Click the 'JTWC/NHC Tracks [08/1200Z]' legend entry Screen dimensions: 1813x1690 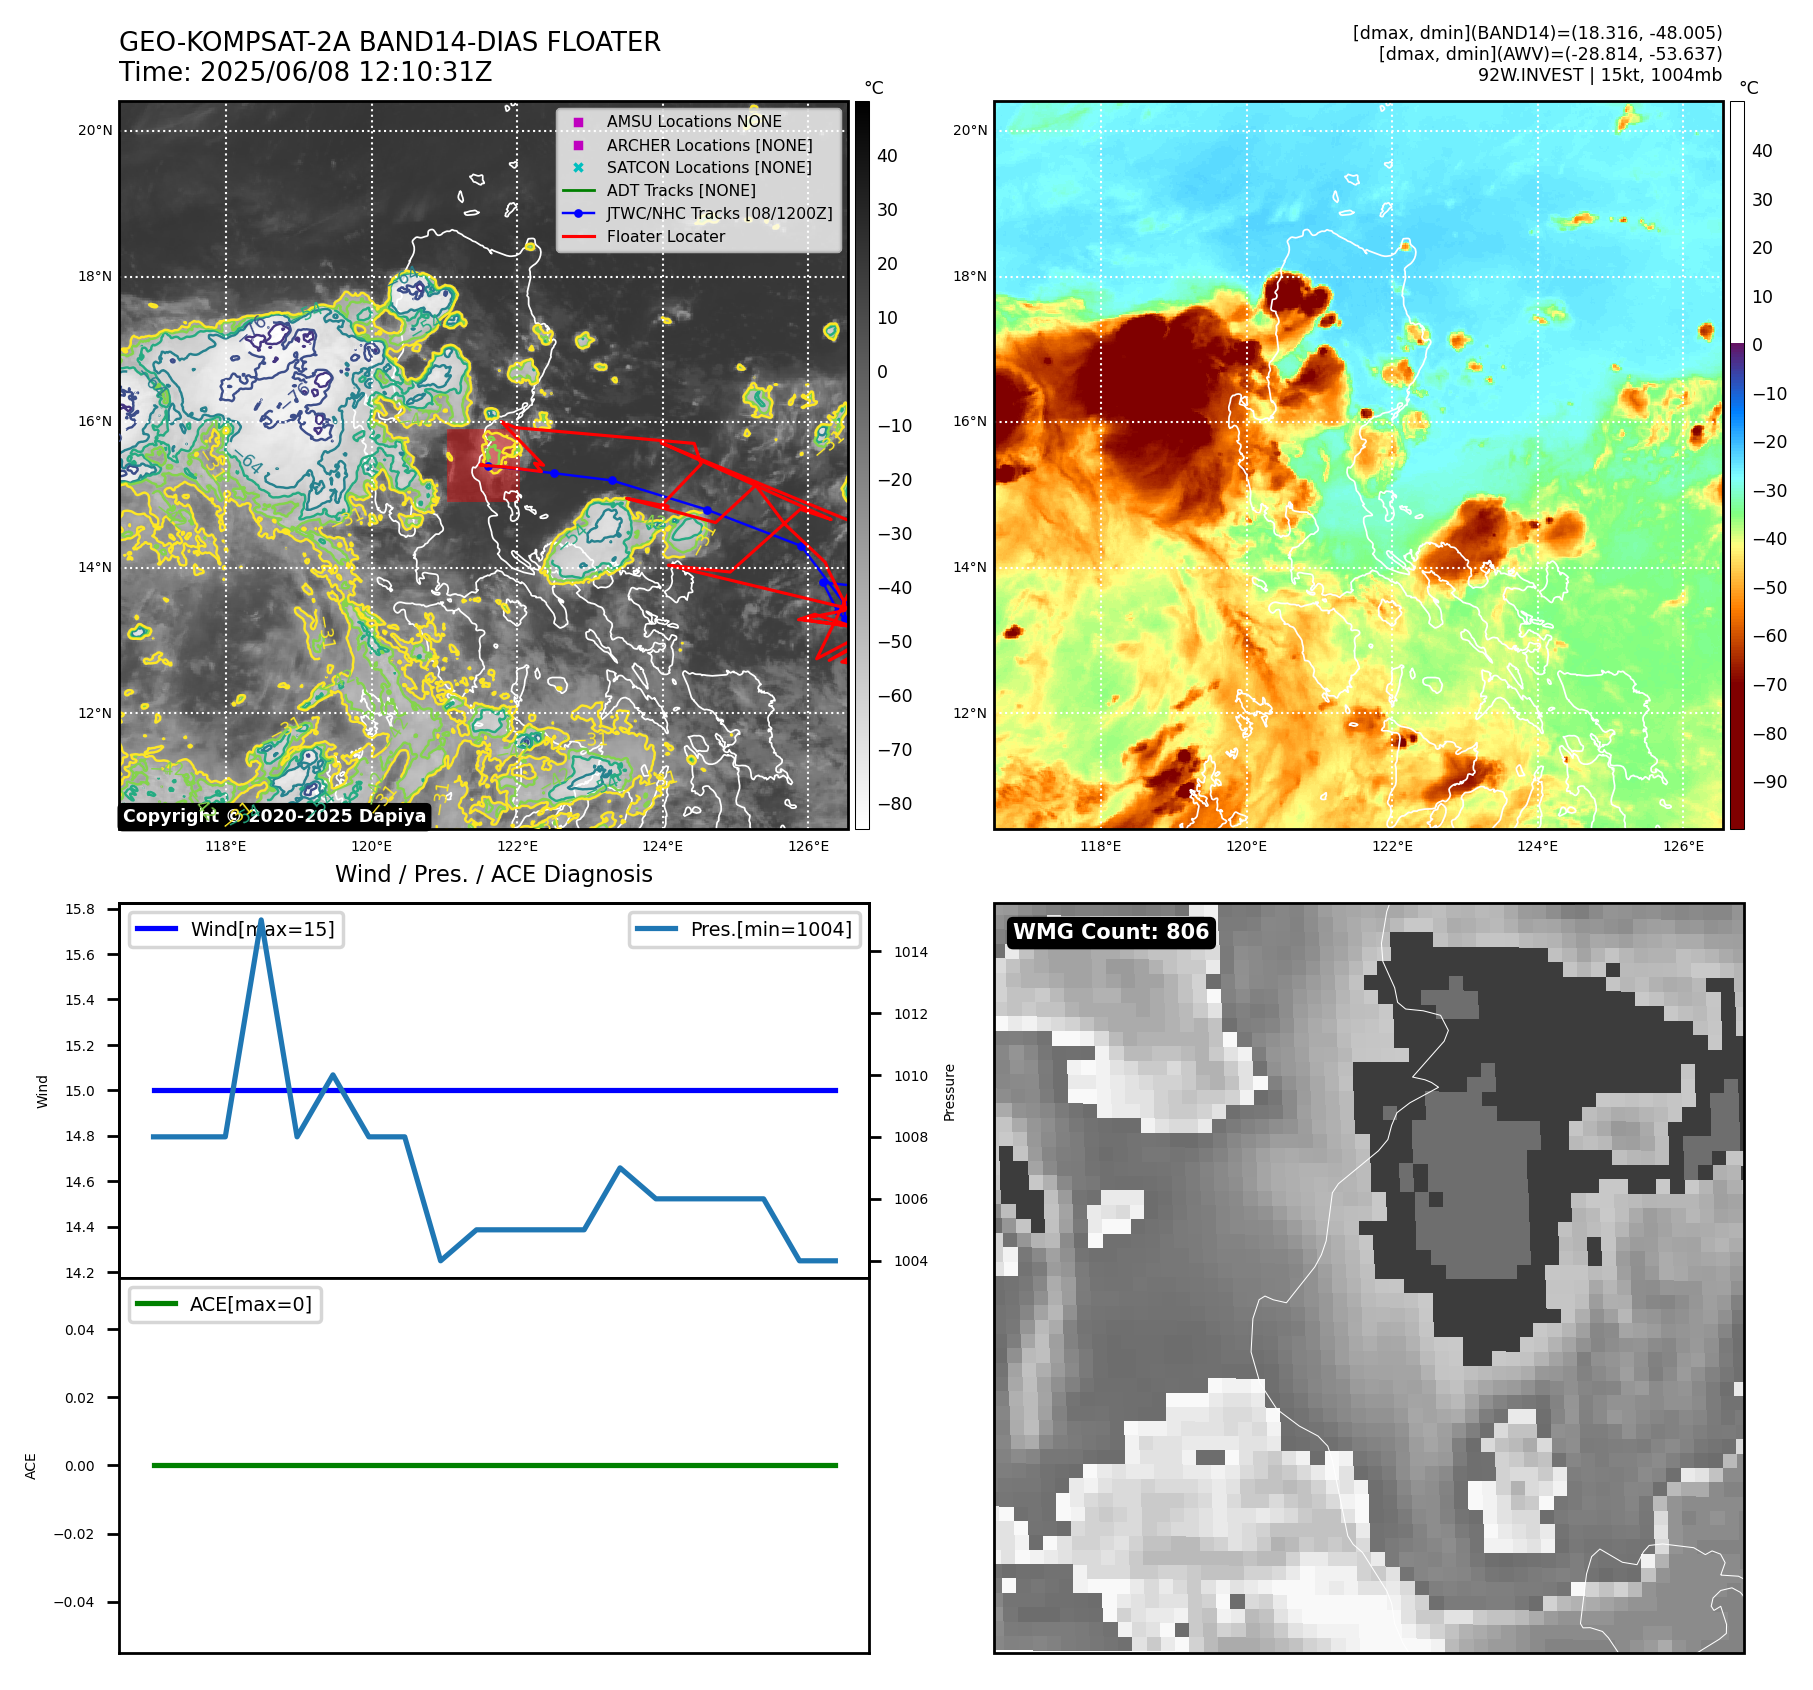pos(719,213)
